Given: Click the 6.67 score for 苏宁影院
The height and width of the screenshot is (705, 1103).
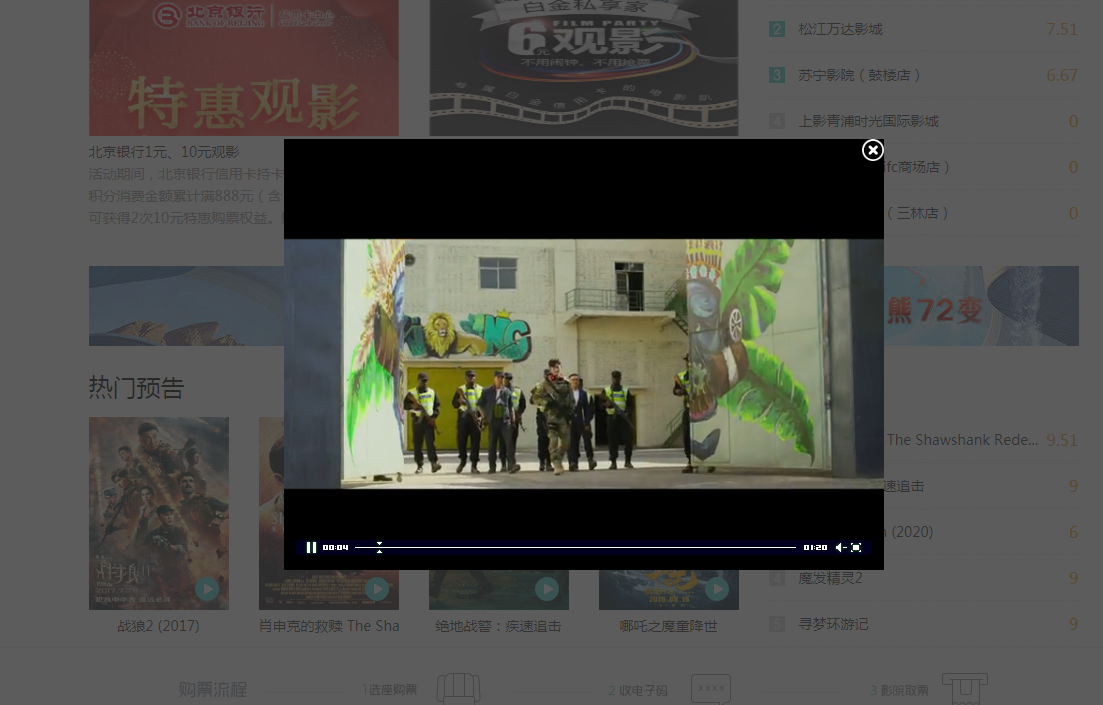Looking at the screenshot, I should coord(1061,75).
